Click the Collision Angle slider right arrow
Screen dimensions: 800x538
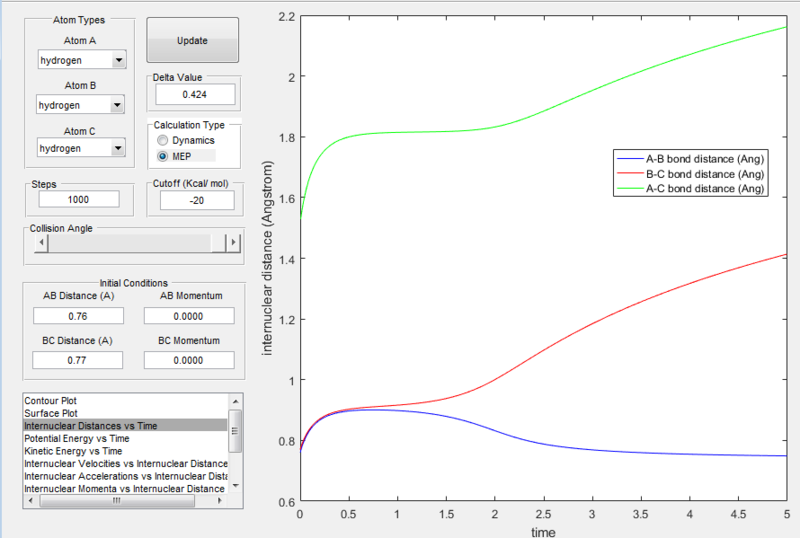[x=233, y=242]
